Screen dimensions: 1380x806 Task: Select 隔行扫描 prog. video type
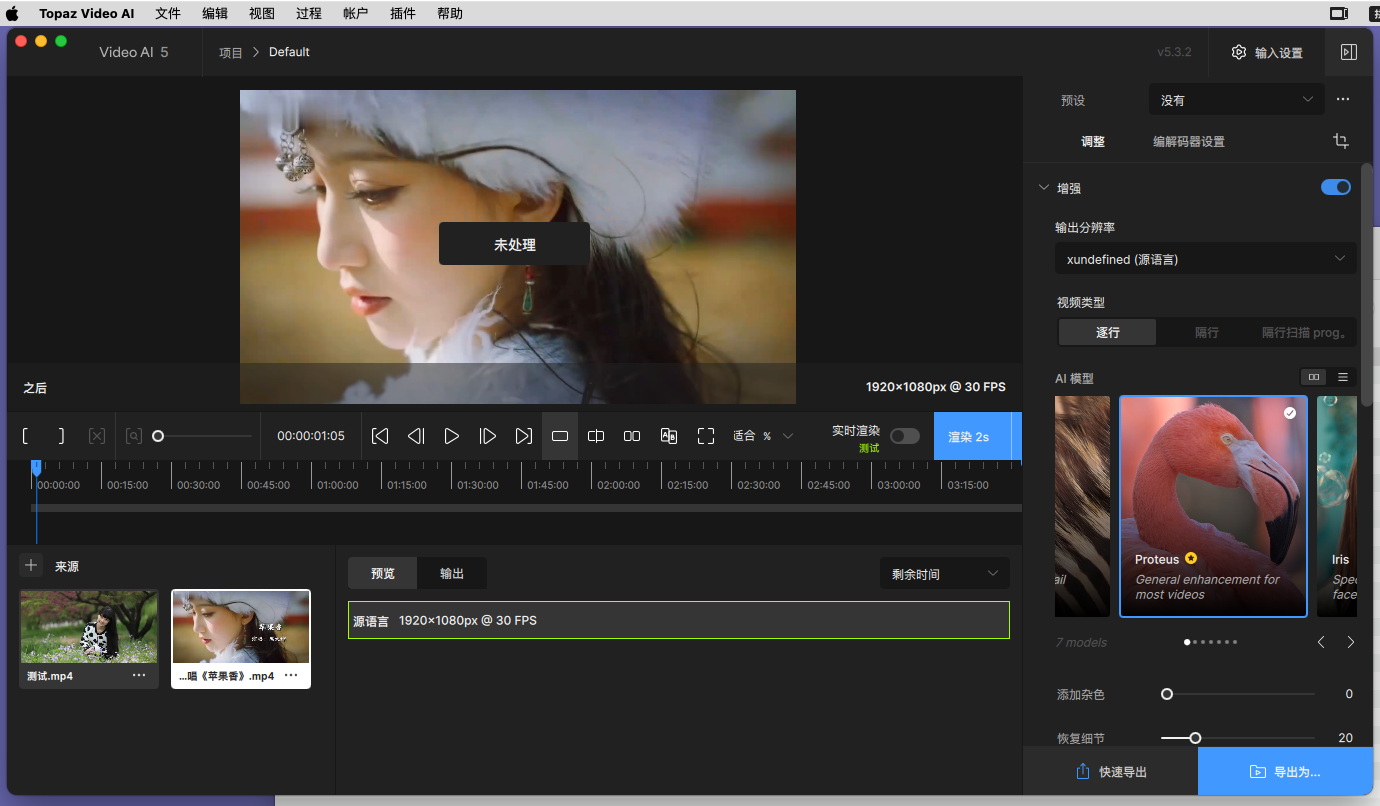[1304, 332]
